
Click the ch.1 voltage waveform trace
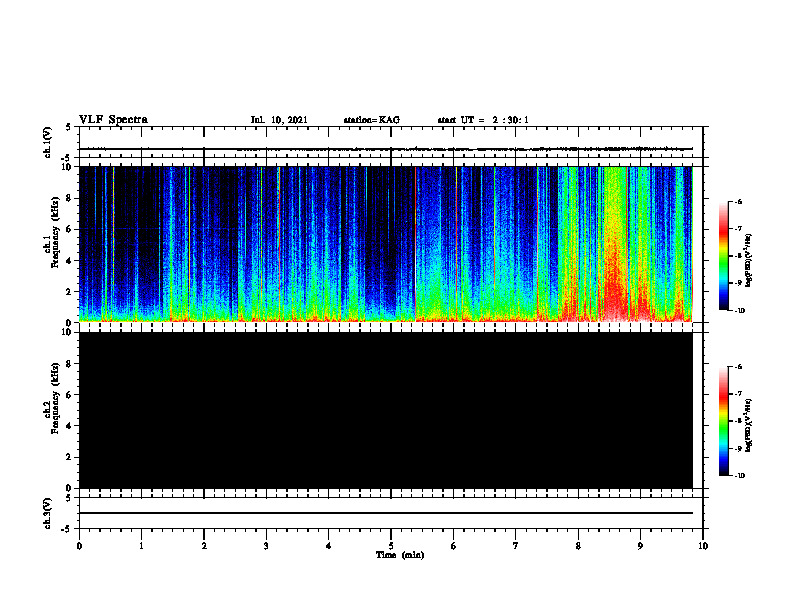pos(386,149)
